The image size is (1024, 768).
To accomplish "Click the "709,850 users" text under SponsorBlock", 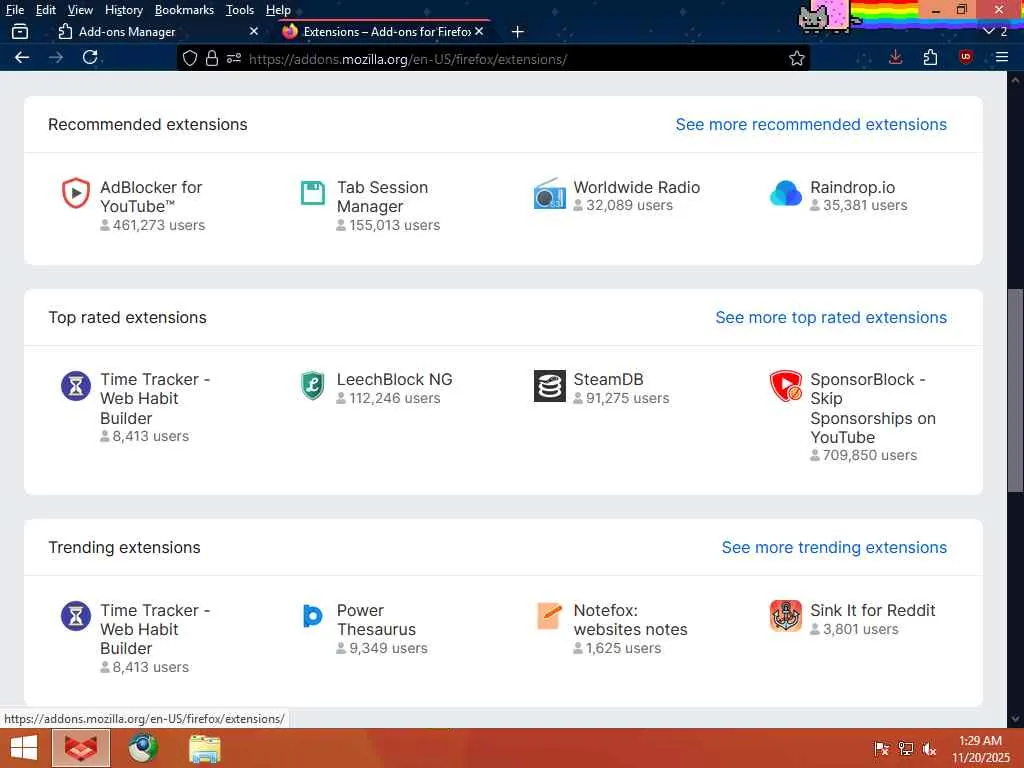I will [869, 455].
